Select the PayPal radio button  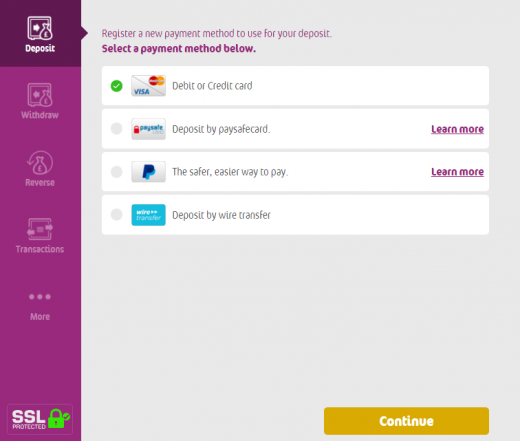pyautogui.click(x=117, y=172)
